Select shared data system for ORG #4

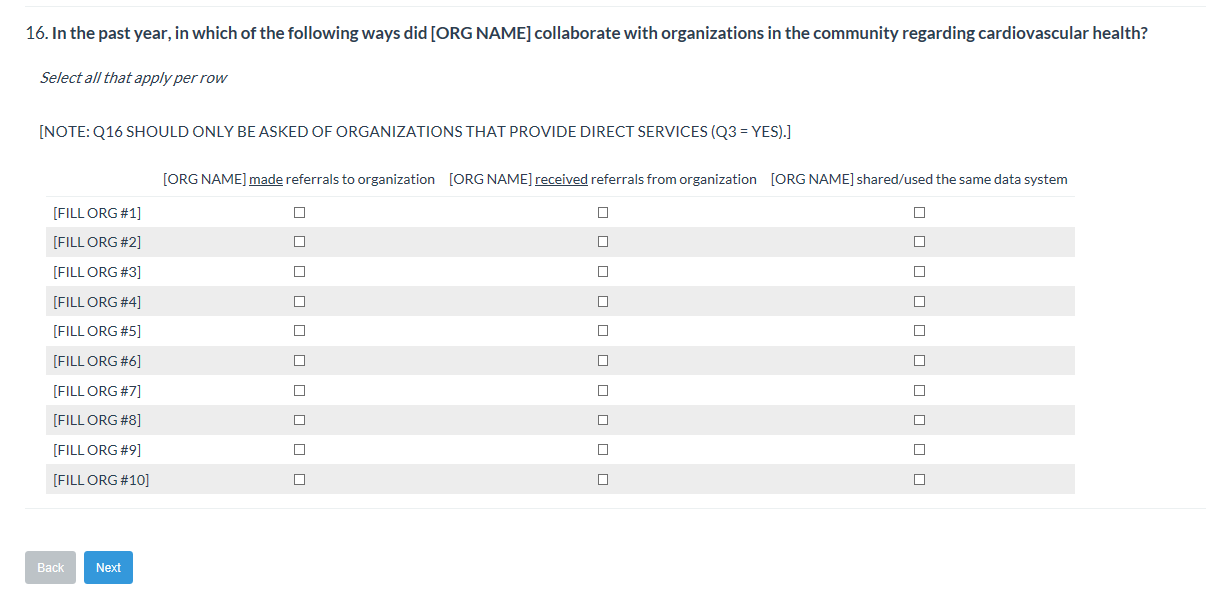(919, 301)
